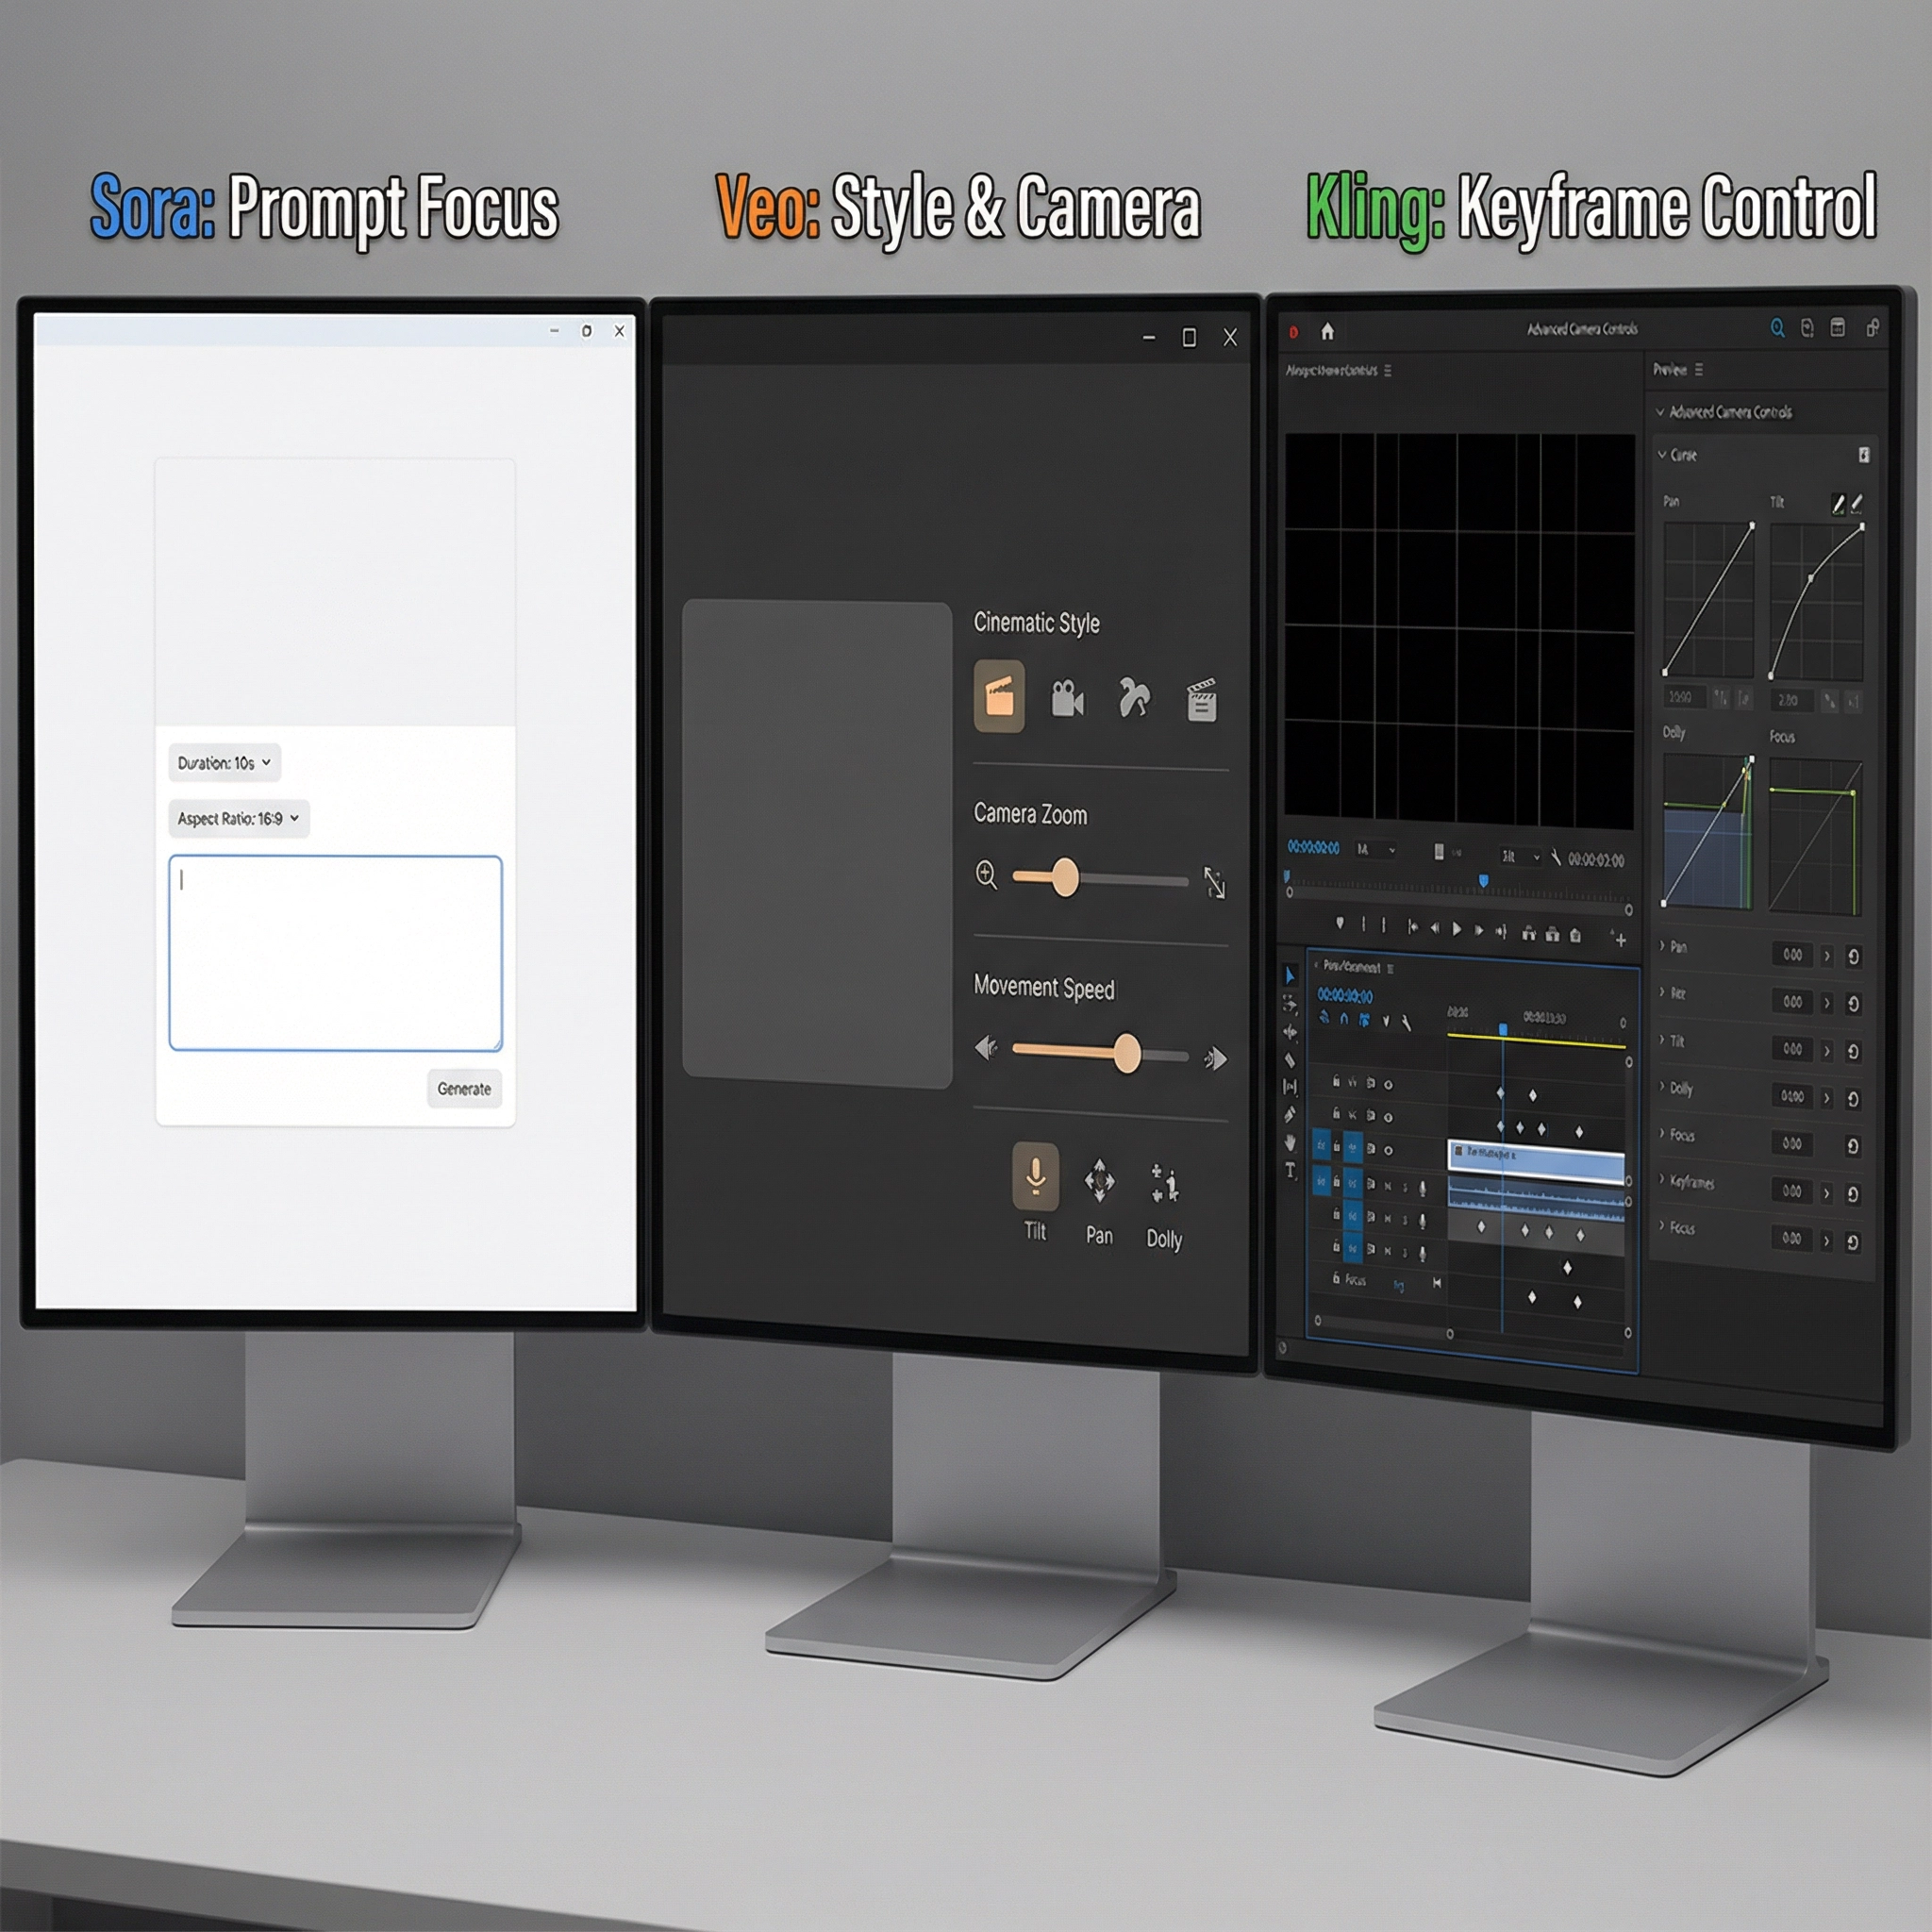The height and width of the screenshot is (1932, 1932).
Task: Open the Preview panel hamburger menu
Action: pyautogui.click(x=1699, y=370)
